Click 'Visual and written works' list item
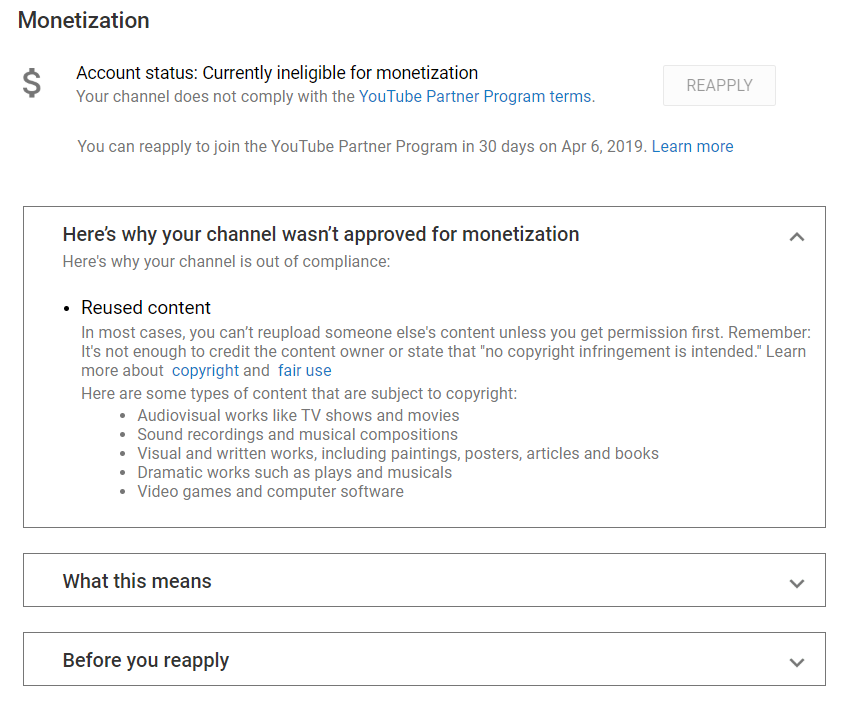The height and width of the screenshot is (705, 847). (398, 453)
